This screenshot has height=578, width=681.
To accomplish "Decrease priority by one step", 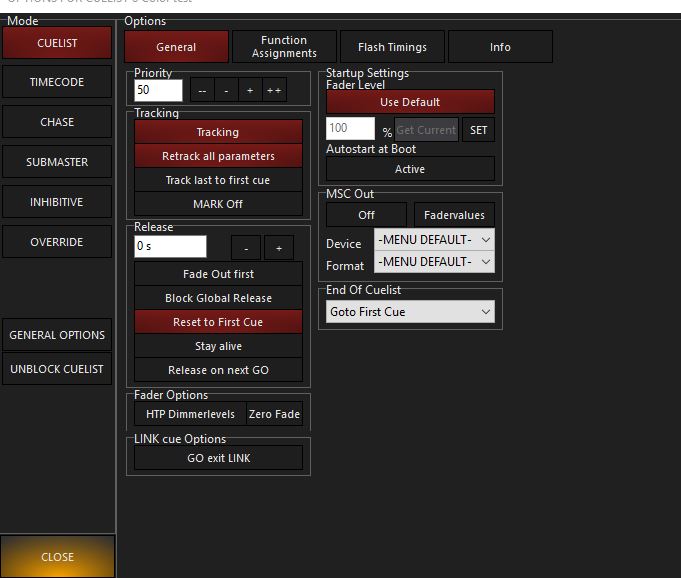I will pyautogui.click(x=226, y=90).
